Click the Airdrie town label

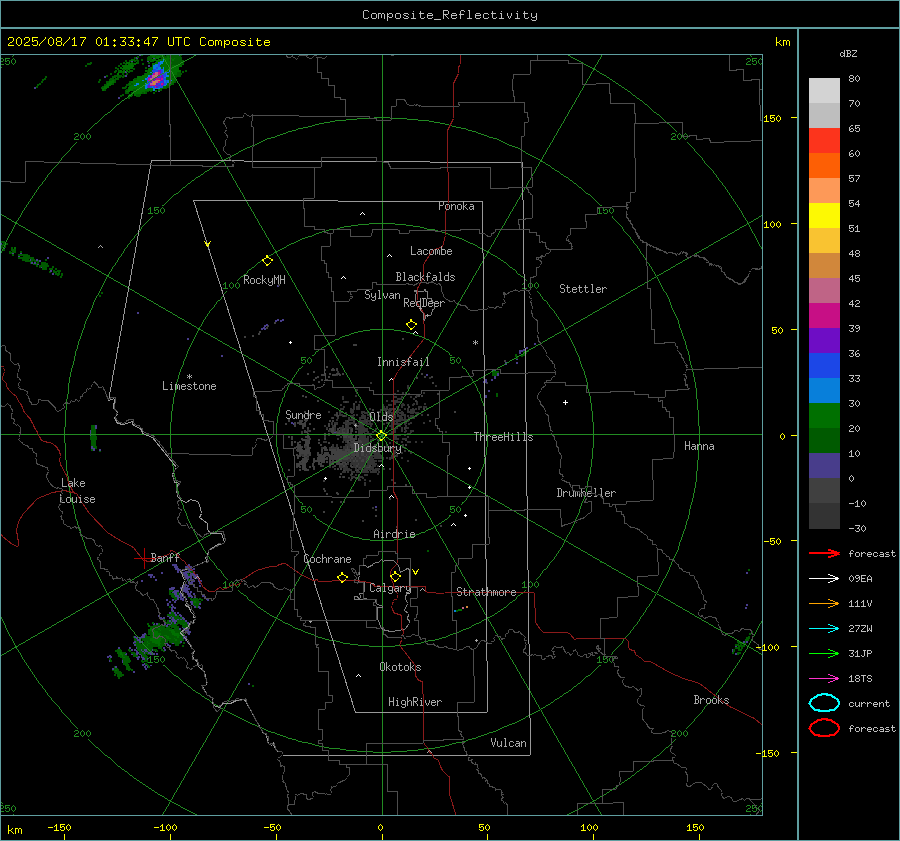point(394,534)
